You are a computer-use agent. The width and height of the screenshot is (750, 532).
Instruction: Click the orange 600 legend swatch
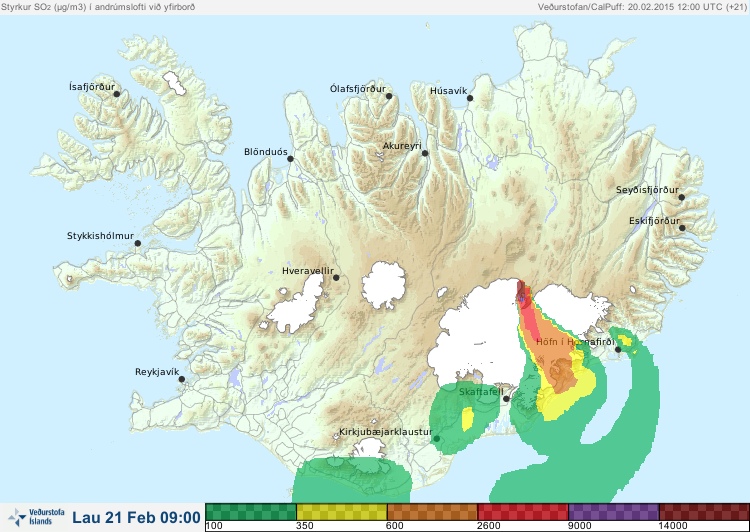[432, 512]
